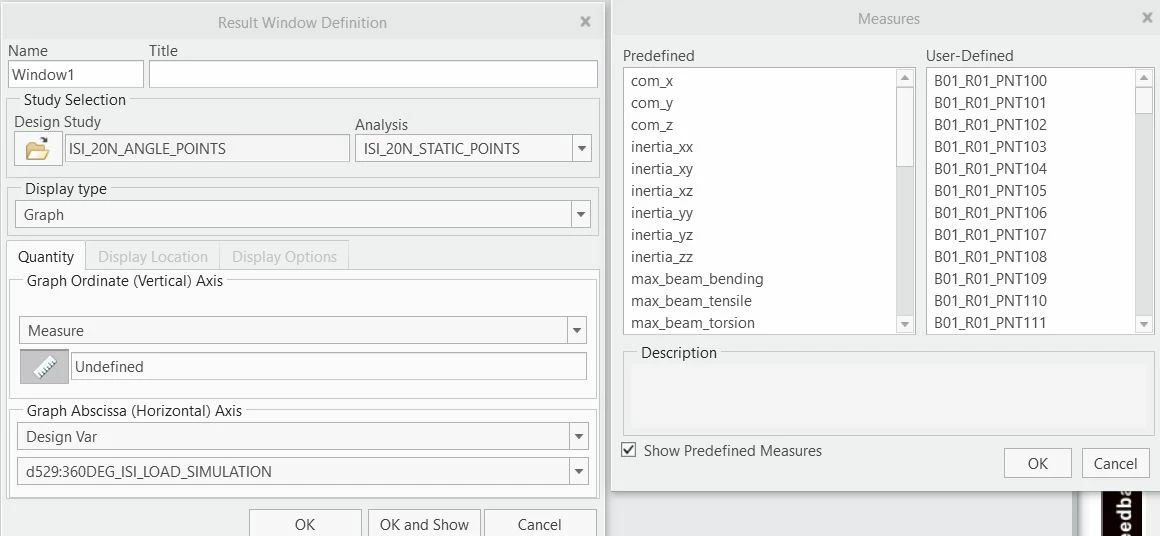The image size is (1160, 536).
Task: Click Predefined list scroll-down arrow
Action: point(905,324)
